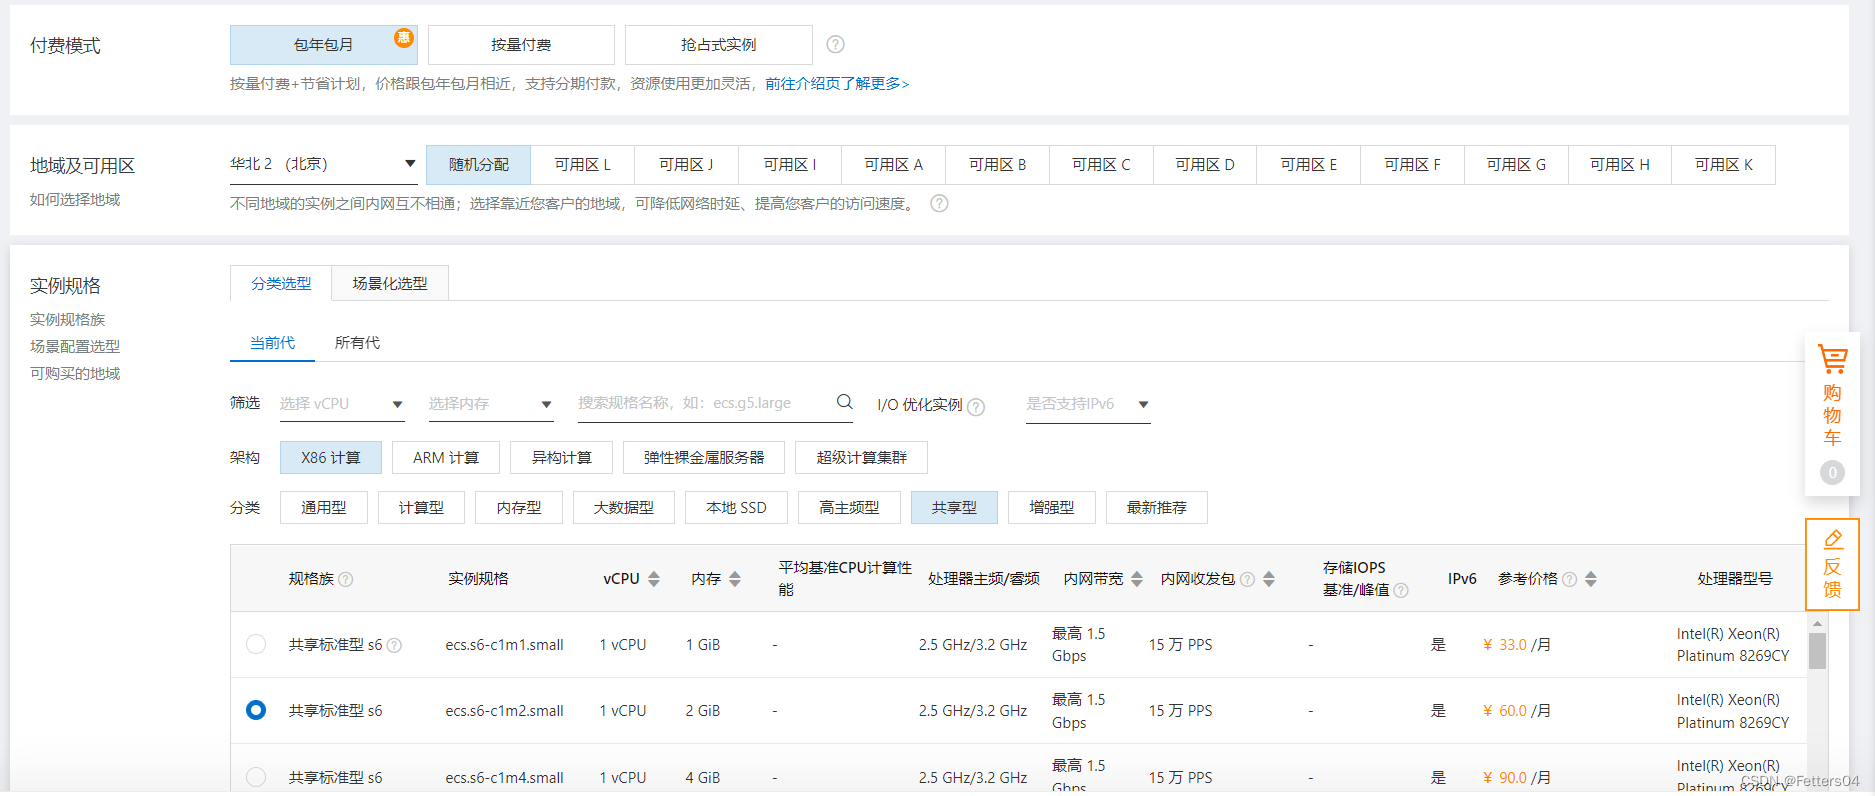The width and height of the screenshot is (1875, 796).
Task: Select 可用区 G zone
Action: (x=1516, y=165)
